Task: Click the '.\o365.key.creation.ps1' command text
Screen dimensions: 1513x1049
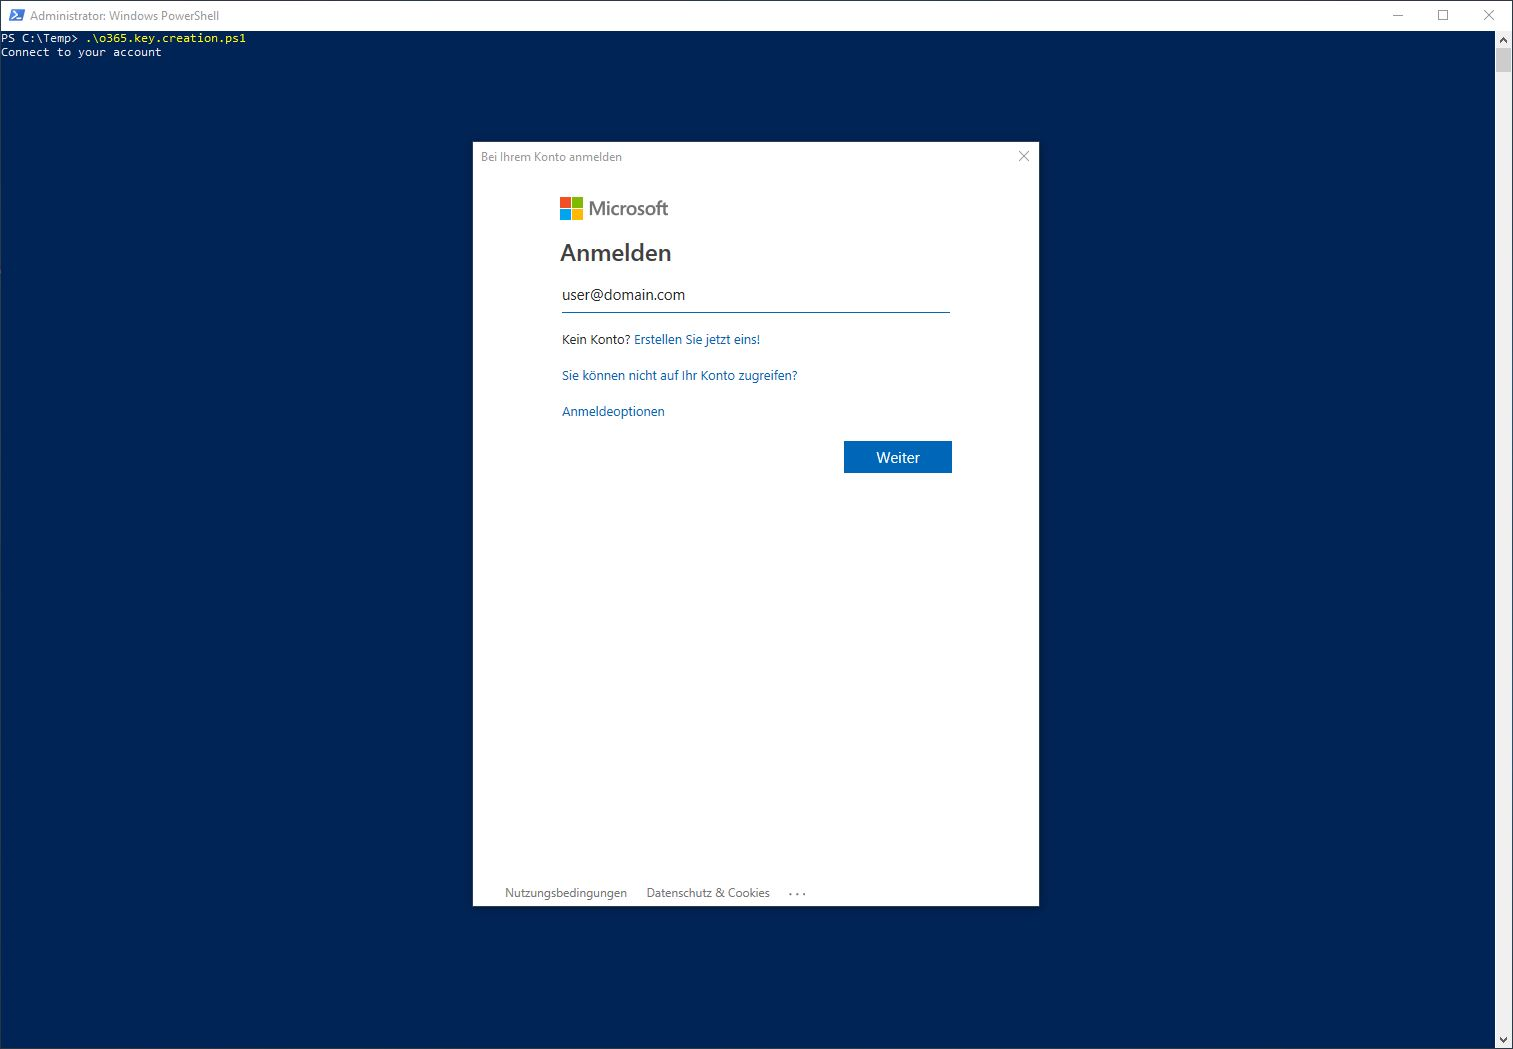Action: pyautogui.click(x=166, y=38)
